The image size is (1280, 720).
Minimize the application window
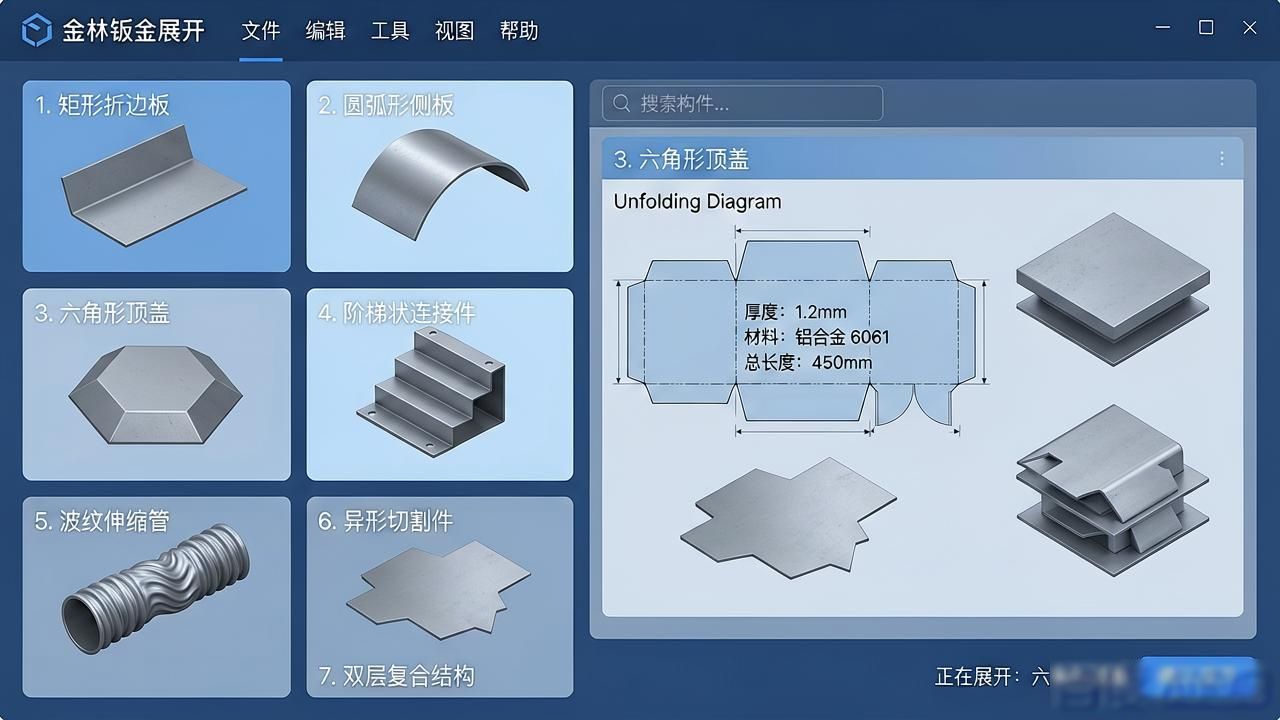pyautogui.click(x=1163, y=28)
